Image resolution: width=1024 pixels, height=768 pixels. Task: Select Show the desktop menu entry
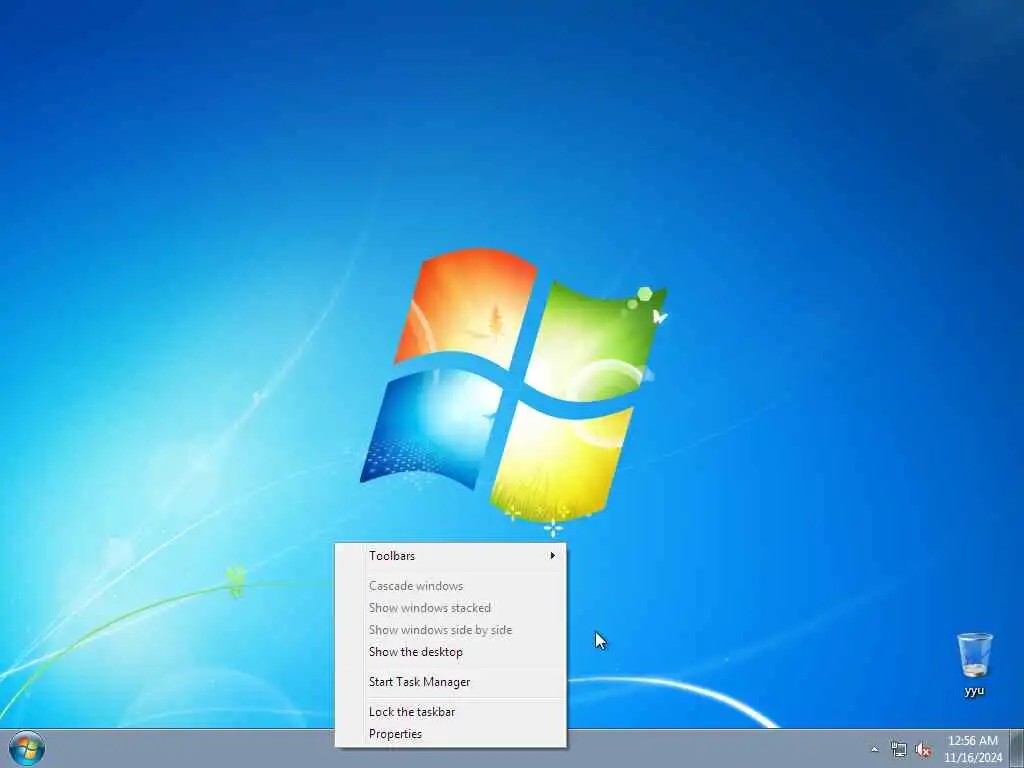451,652
